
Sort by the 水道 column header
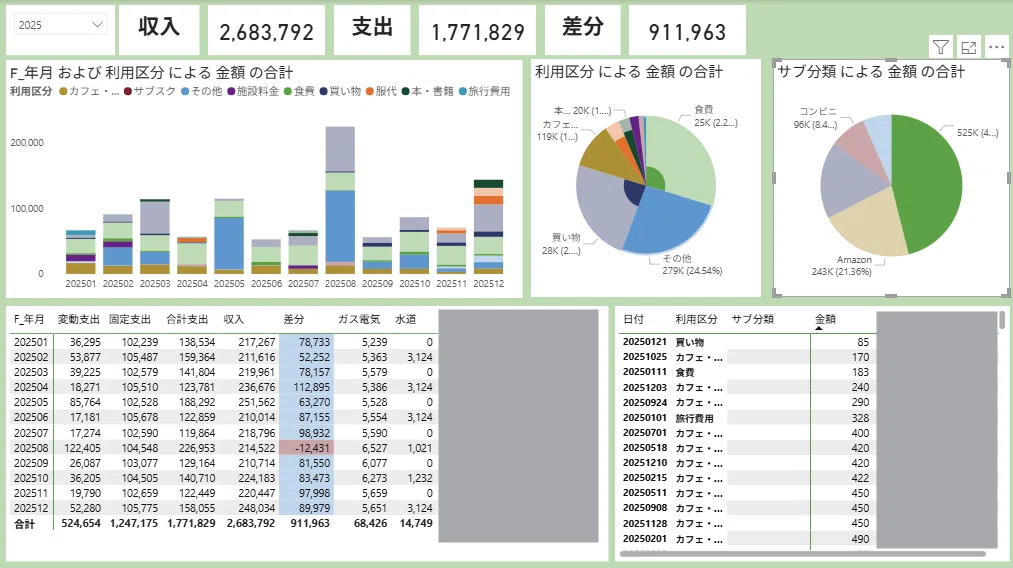[406, 319]
